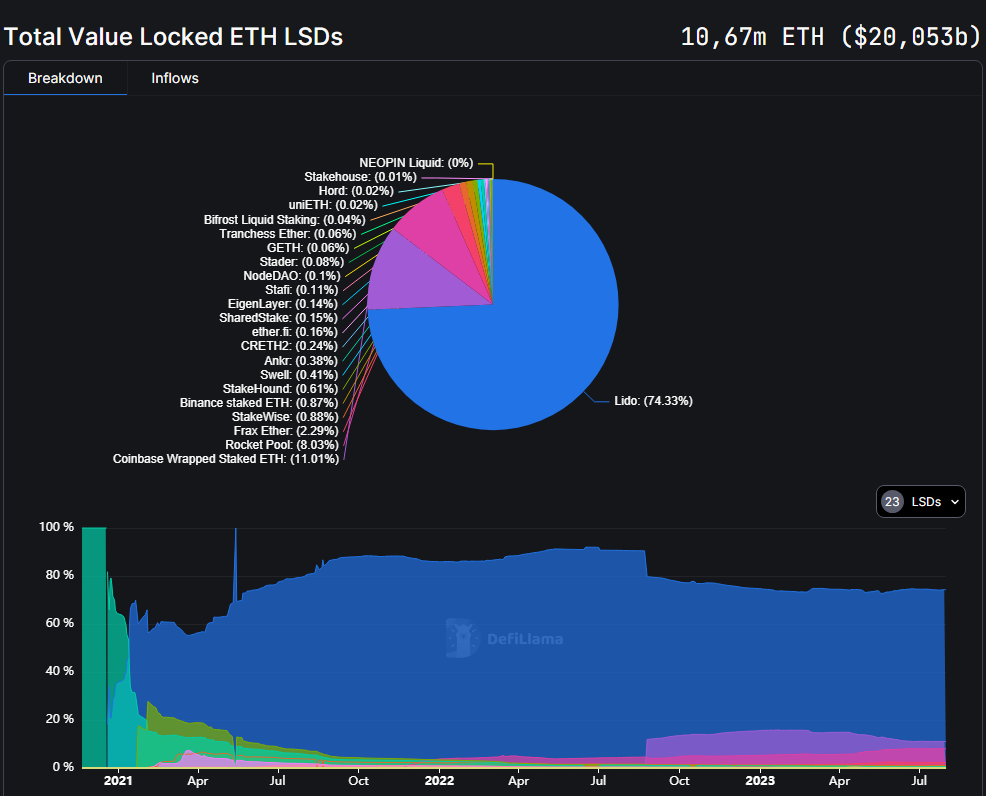Click the Oct 2022 x-axis tick label
The width and height of the screenshot is (986, 796).
pos(679,781)
